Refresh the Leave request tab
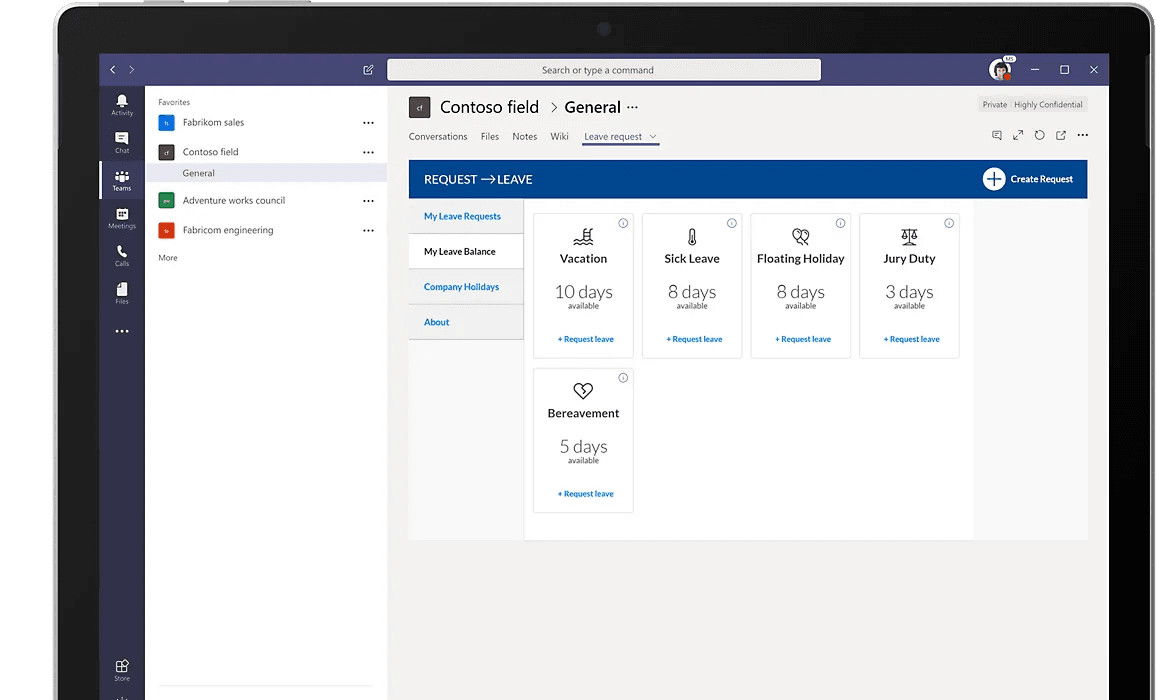1156x700 pixels. point(1039,135)
